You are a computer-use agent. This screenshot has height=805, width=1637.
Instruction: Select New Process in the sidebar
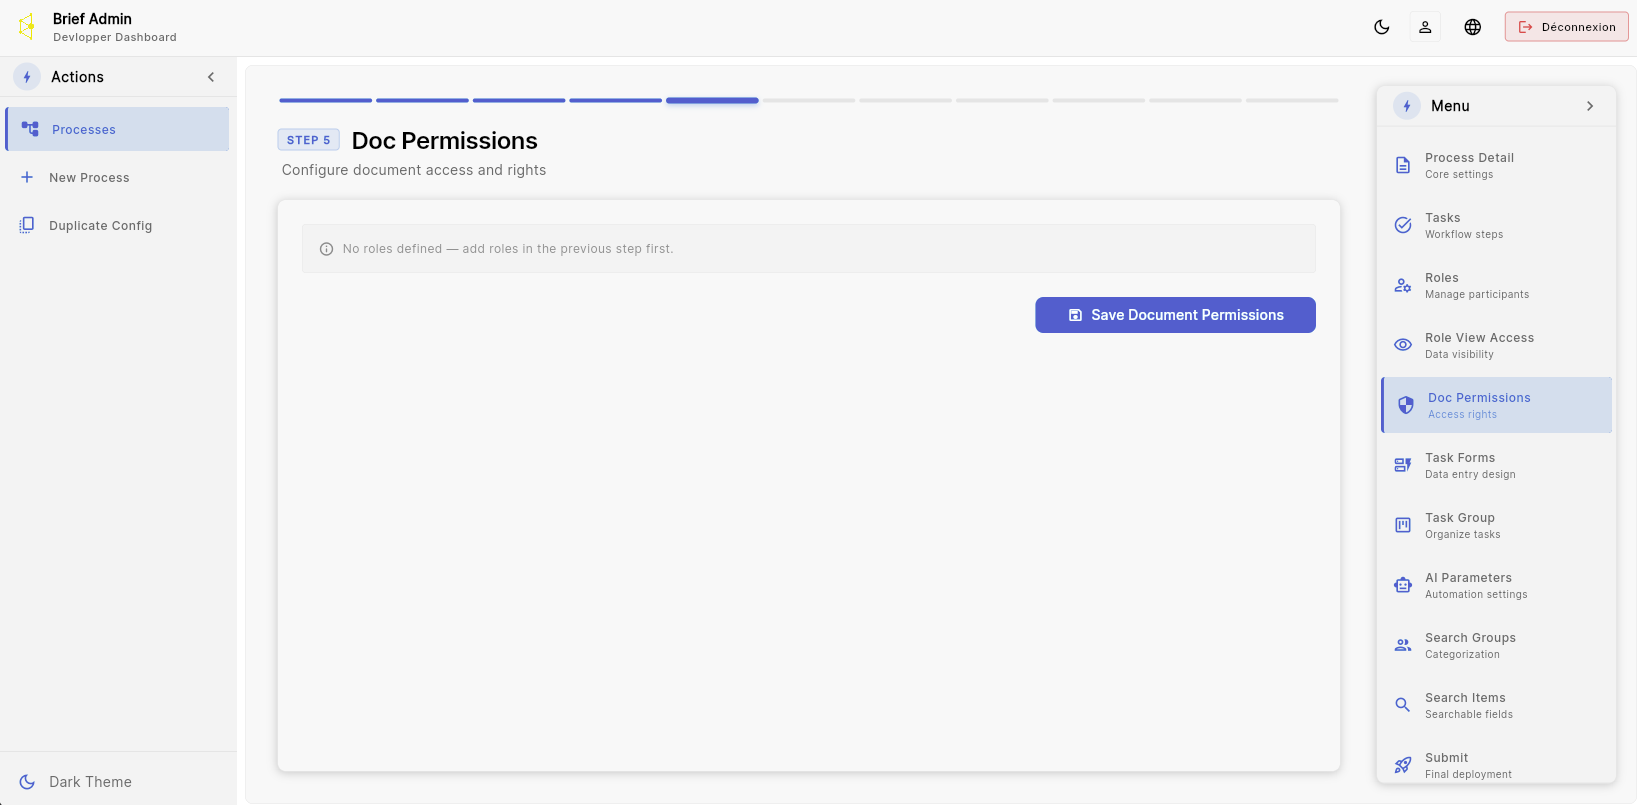click(x=117, y=177)
